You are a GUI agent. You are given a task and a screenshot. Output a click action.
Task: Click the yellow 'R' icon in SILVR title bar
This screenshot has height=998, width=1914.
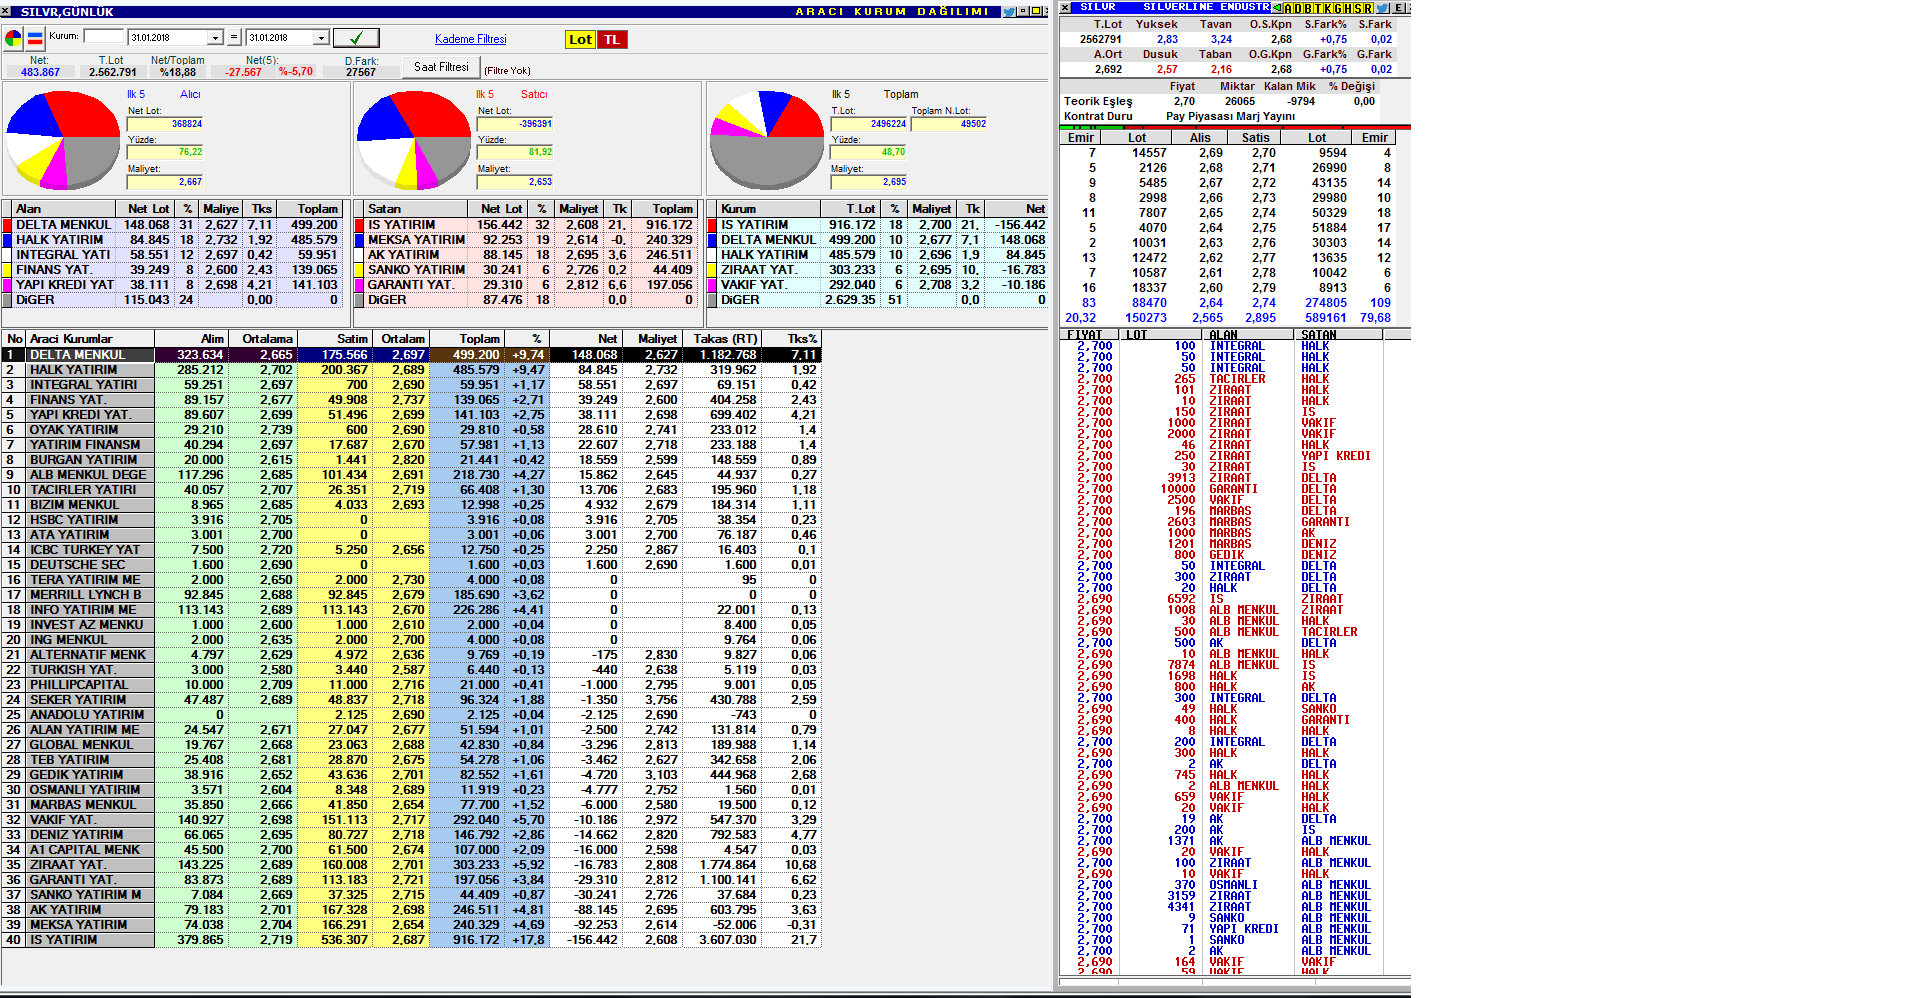pyautogui.click(x=1368, y=8)
